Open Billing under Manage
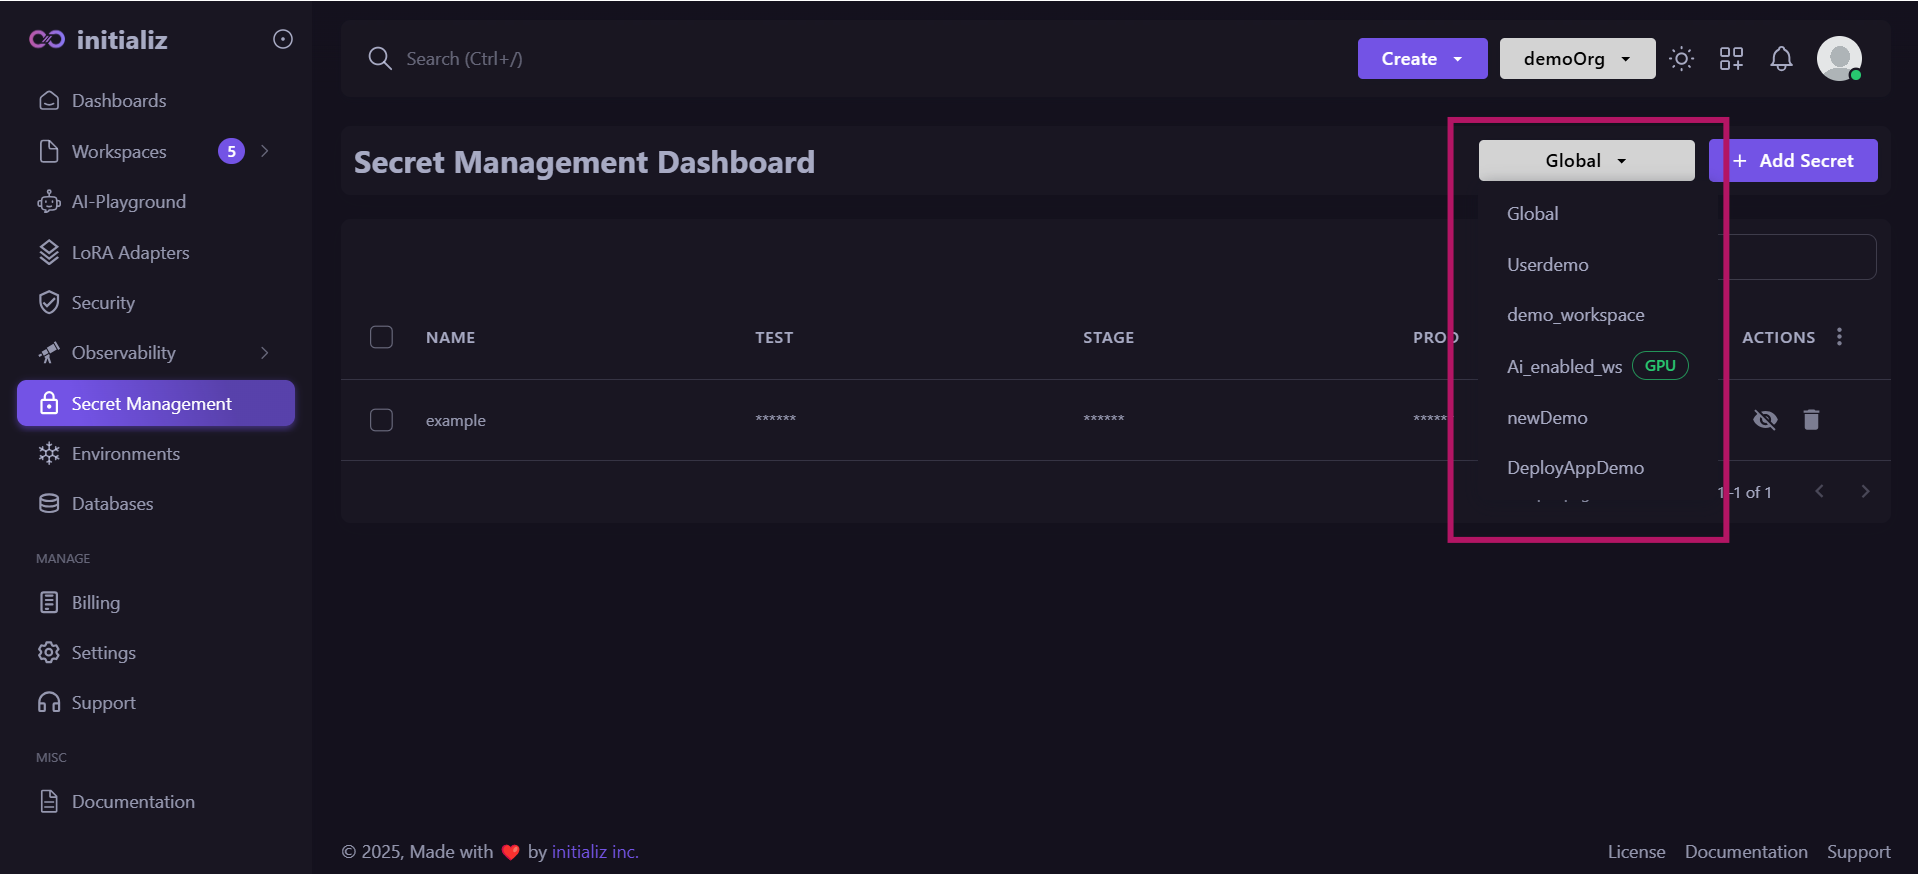1918x874 pixels. [156, 602]
